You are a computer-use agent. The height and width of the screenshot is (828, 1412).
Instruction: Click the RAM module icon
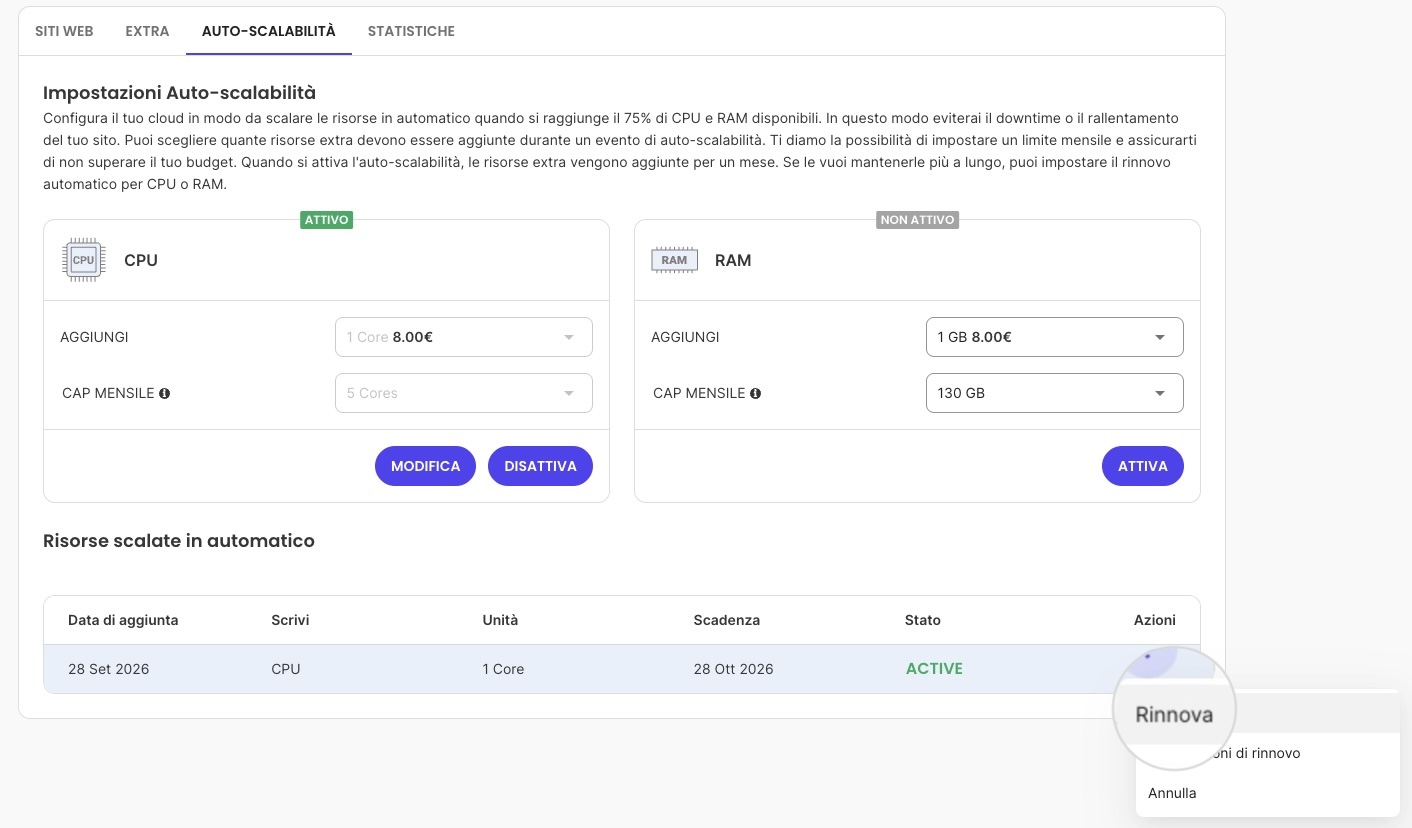pyautogui.click(x=674, y=260)
